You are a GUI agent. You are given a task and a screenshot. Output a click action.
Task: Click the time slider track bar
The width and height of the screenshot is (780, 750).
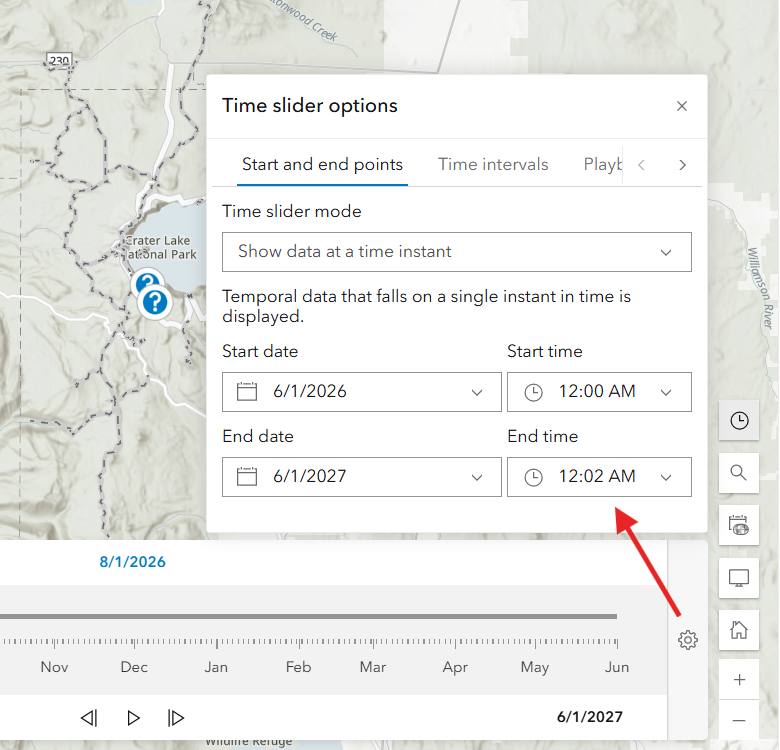pyautogui.click(x=308, y=616)
